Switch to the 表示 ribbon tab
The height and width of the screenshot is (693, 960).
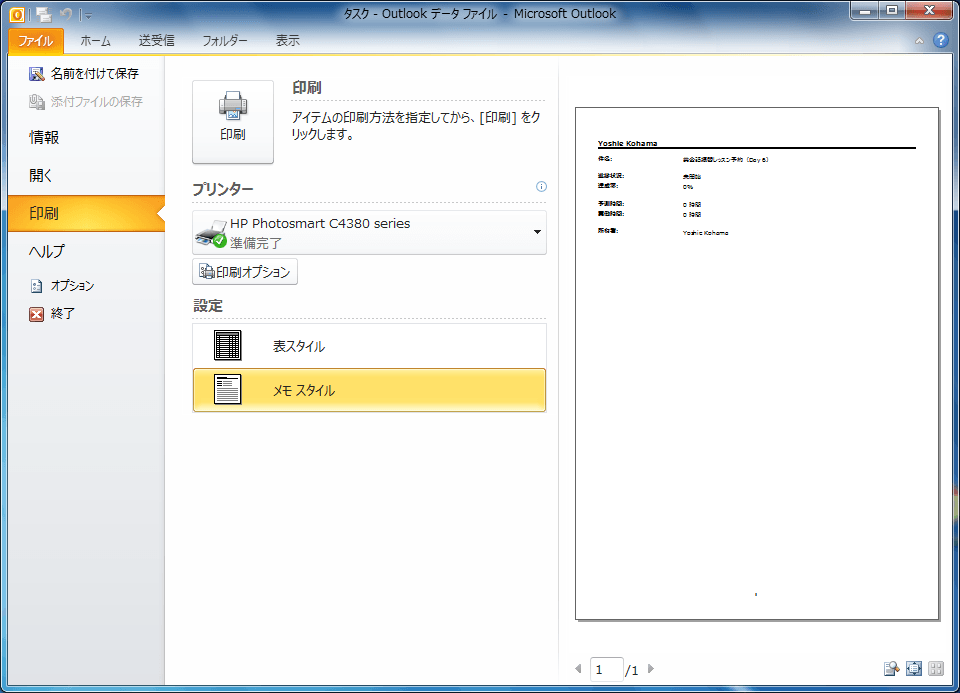tap(288, 41)
